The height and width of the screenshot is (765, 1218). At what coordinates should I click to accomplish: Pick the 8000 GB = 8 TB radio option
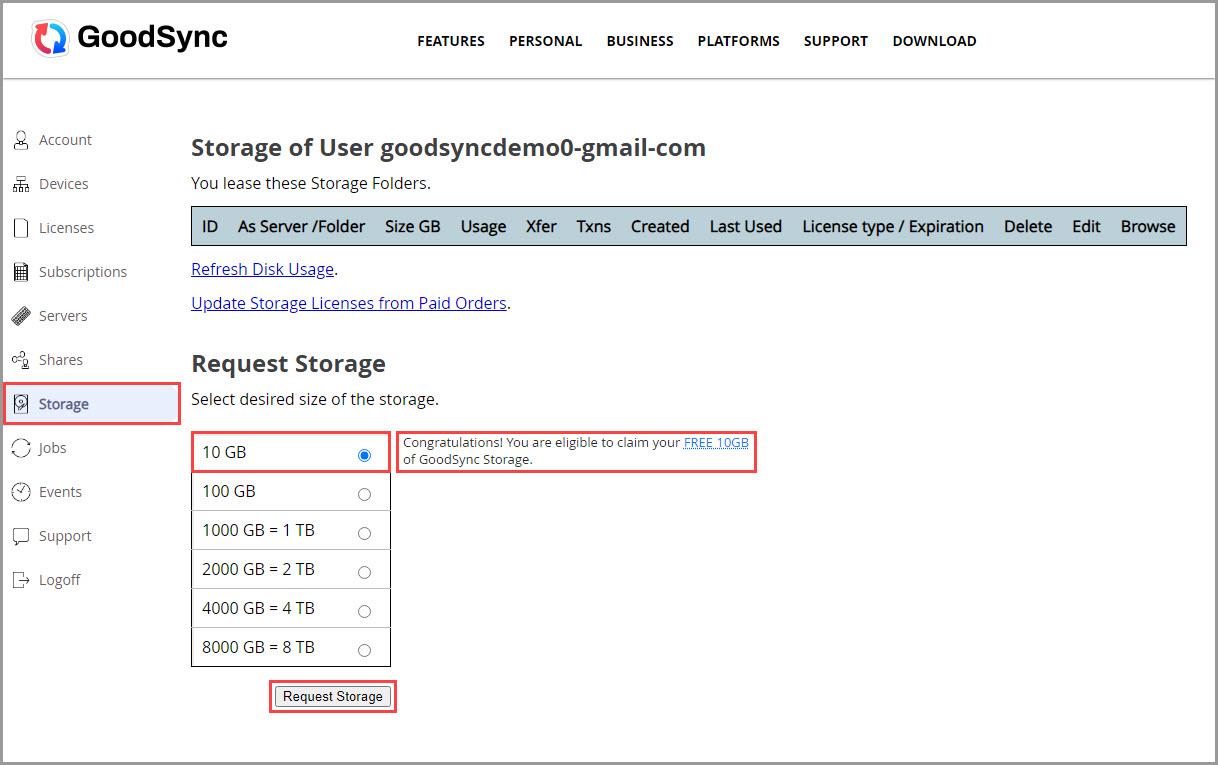[364, 650]
